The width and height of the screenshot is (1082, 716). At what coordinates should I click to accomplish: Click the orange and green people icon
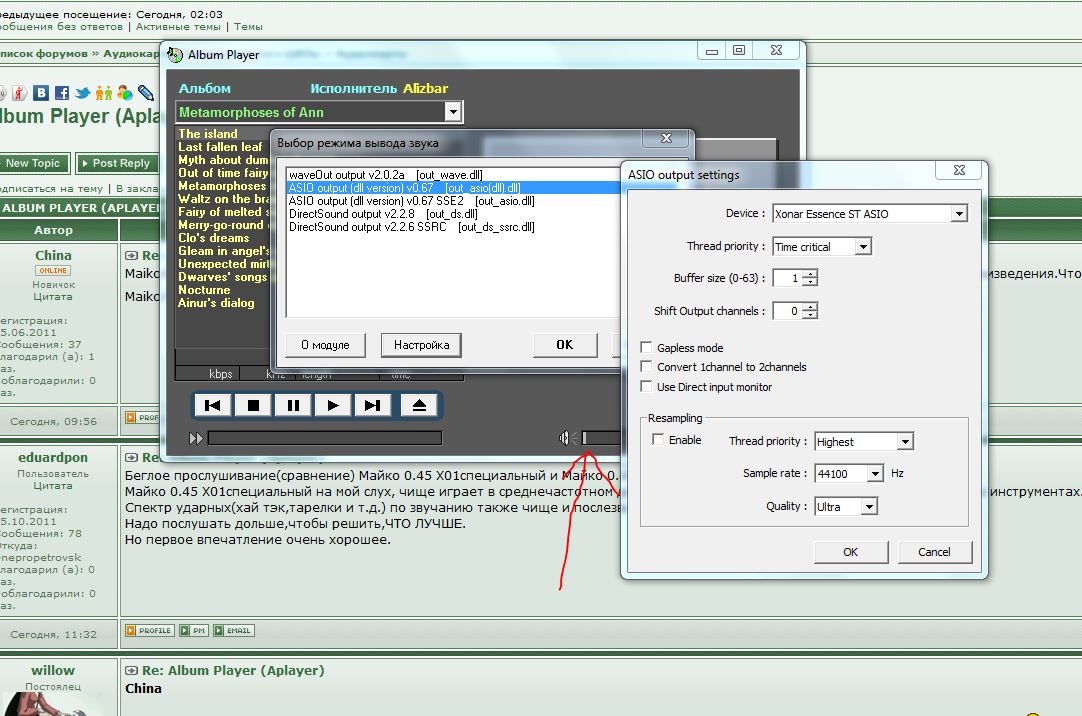[x=104, y=93]
